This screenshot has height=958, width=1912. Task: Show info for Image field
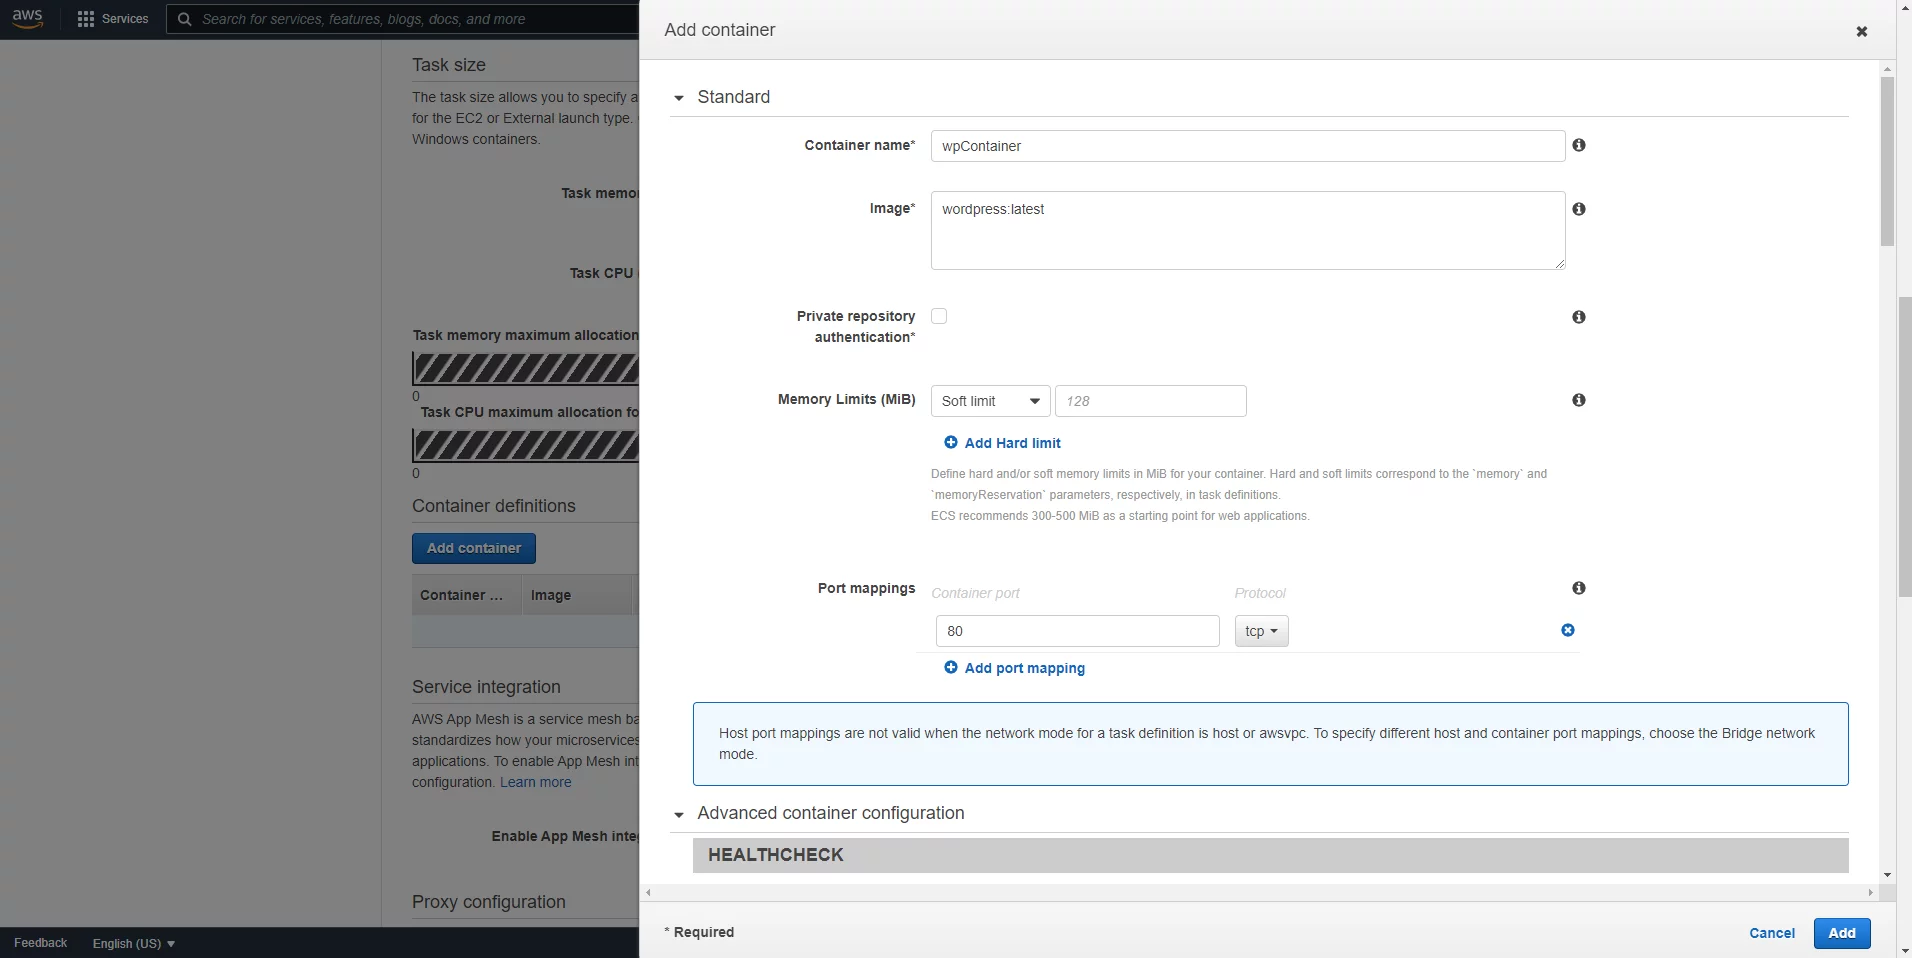[1579, 209]
